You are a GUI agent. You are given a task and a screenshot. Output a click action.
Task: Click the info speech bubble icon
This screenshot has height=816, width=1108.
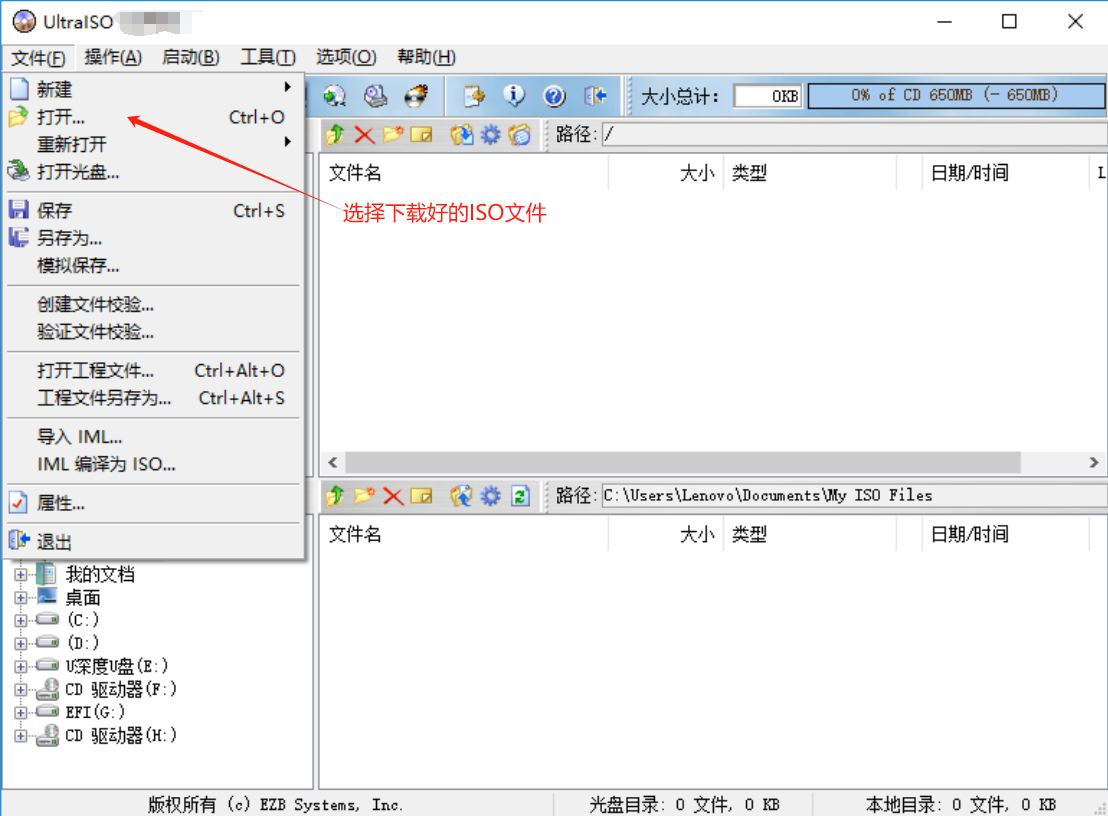click(x=514, y=96)
